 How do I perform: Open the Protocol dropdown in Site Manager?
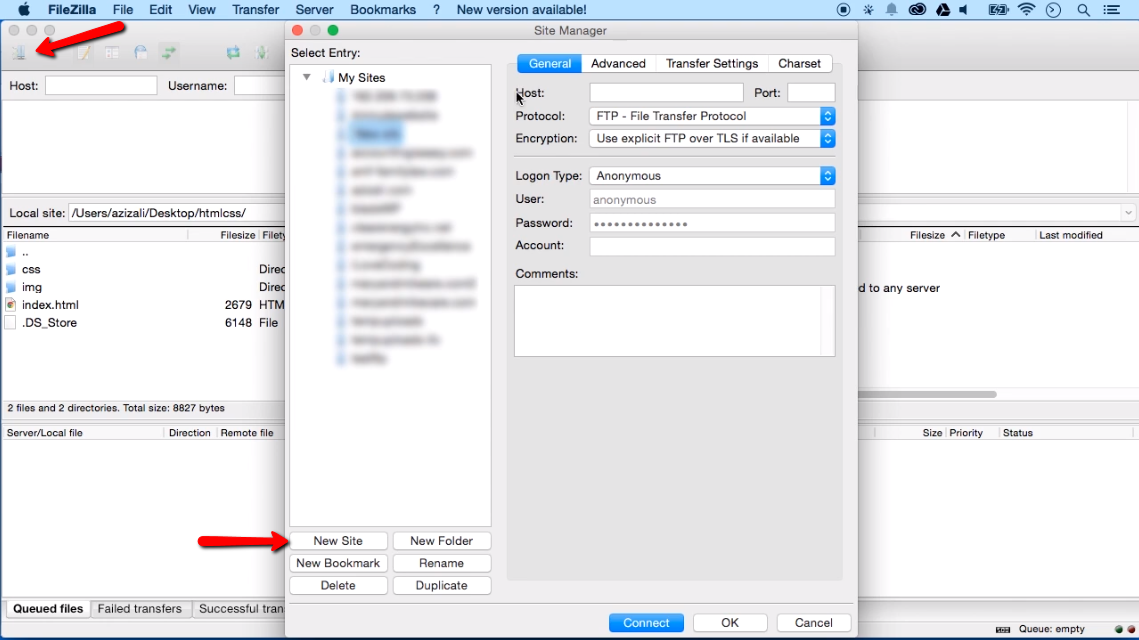click(x=827, y=116)
